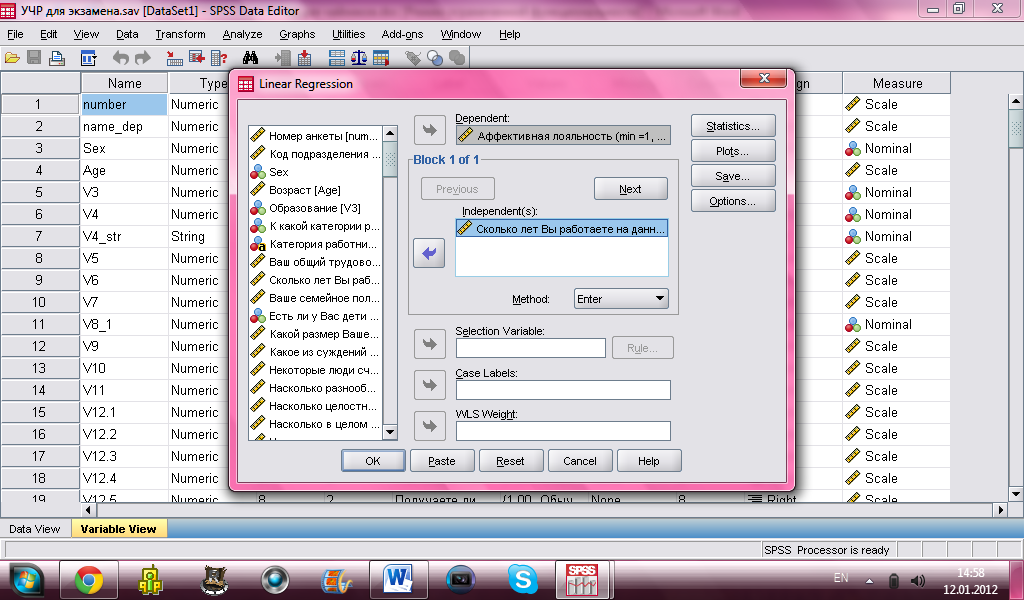Image resolution: width=1024 pixels, height=600 pixels.
Task: Open Google Chrome from the taskbar
Action: click(x=88, y=580)
